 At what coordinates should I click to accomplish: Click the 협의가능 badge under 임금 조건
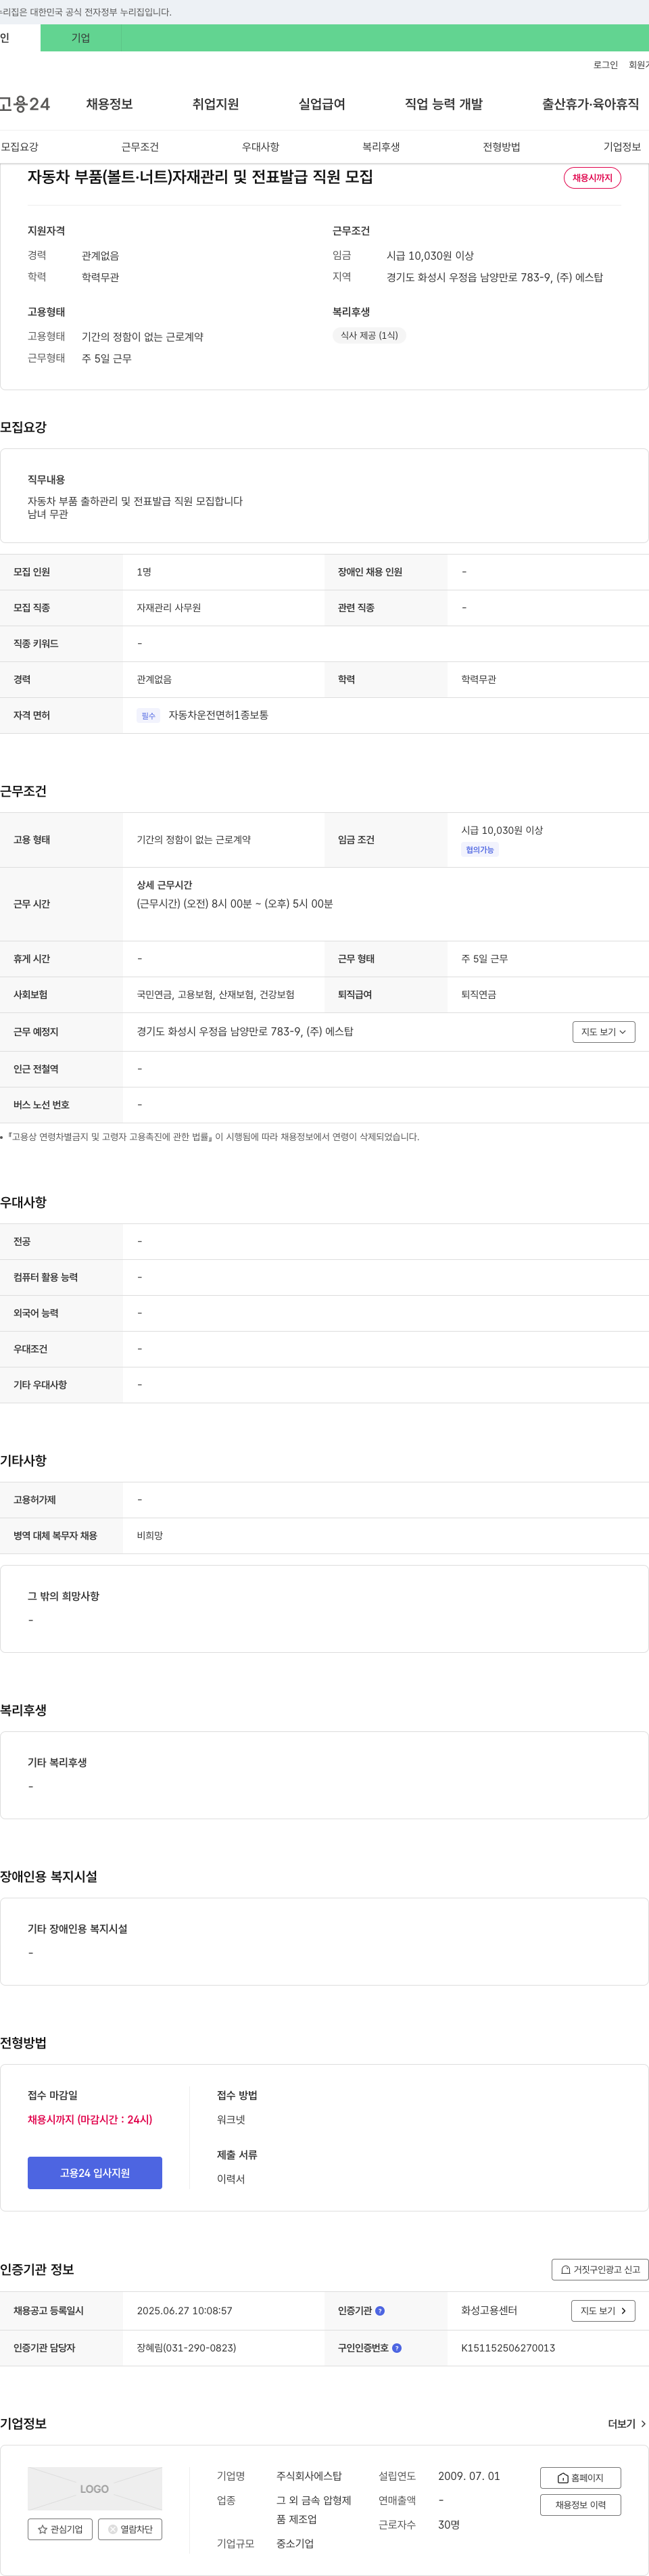click(480, 850)
